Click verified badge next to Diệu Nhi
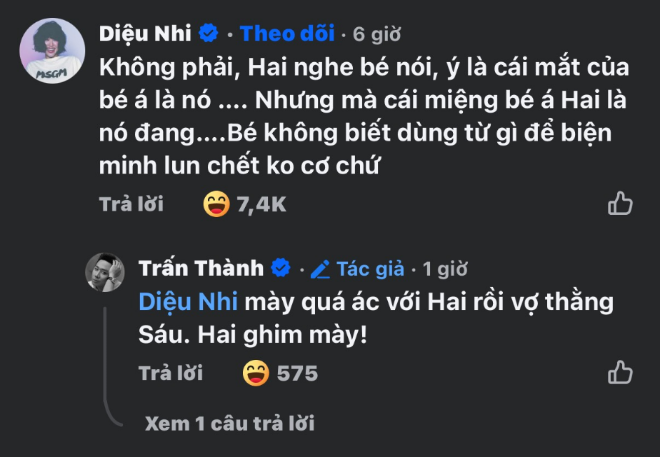The width and height of the screenshot is (660, 457). click(x=209, y=34)
